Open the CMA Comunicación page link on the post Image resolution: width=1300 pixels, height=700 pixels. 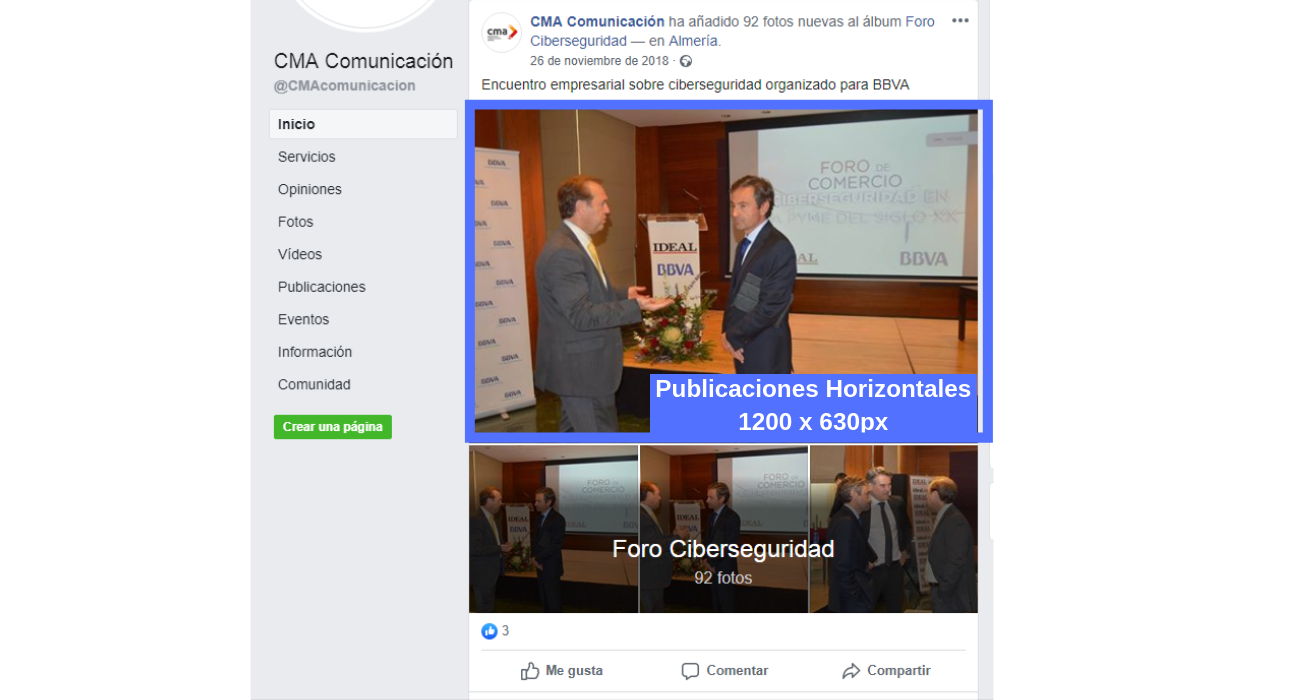[597, 21]
